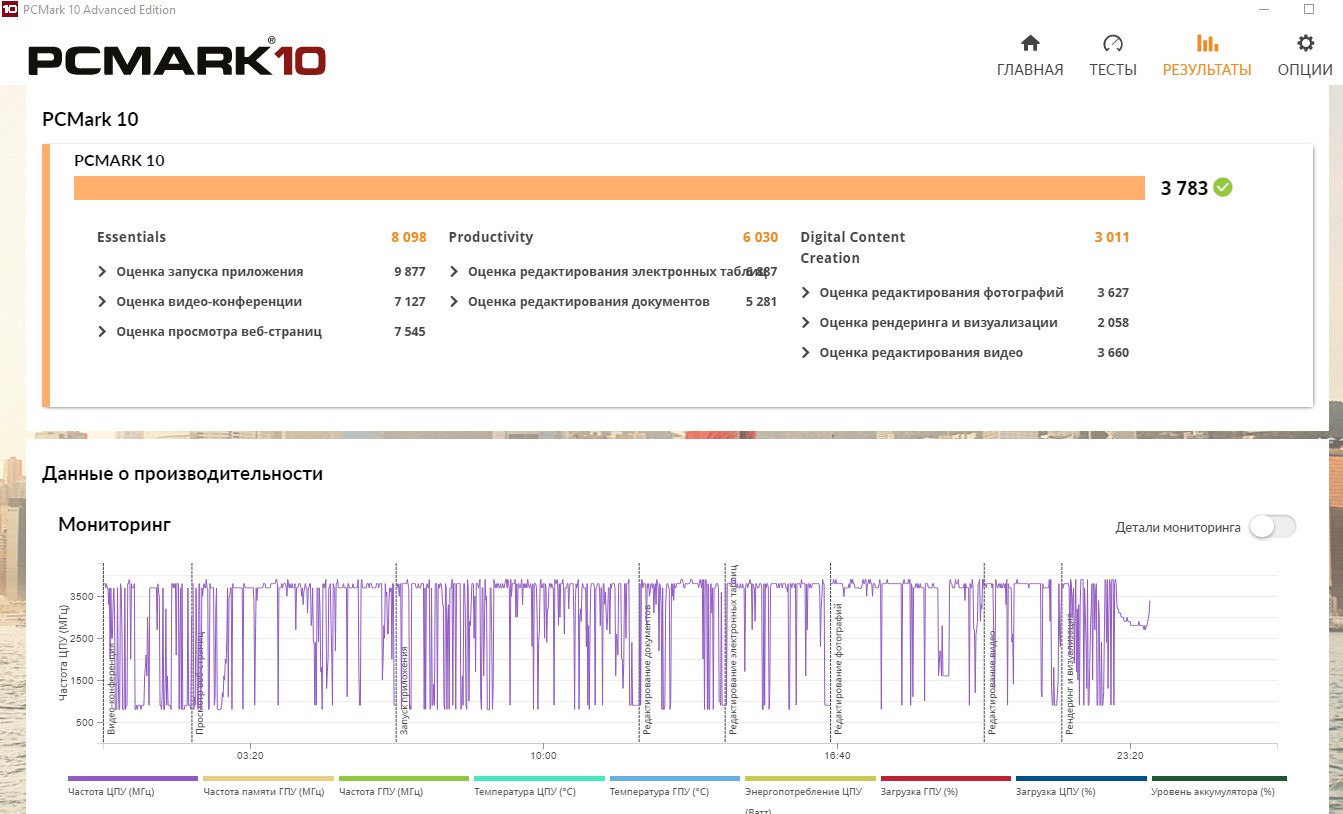Click the Results bar chart icon
1343x814 pixels.
pyautogui.click(x=1207, y=43)
